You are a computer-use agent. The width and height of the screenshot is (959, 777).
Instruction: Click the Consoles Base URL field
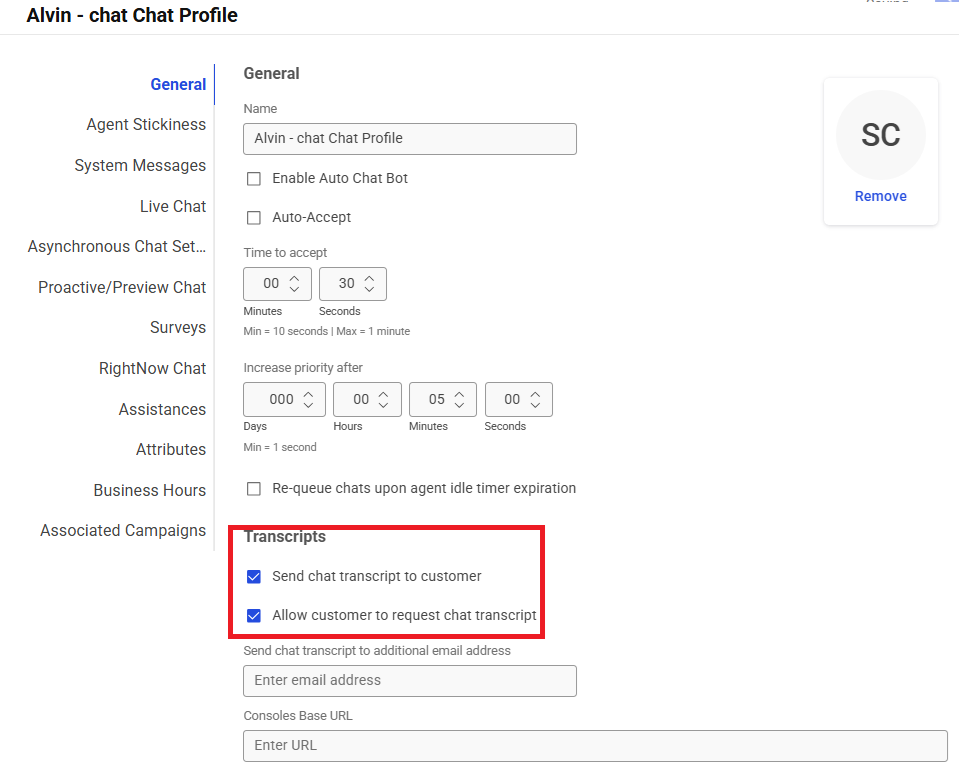click(x=595, y=746)
